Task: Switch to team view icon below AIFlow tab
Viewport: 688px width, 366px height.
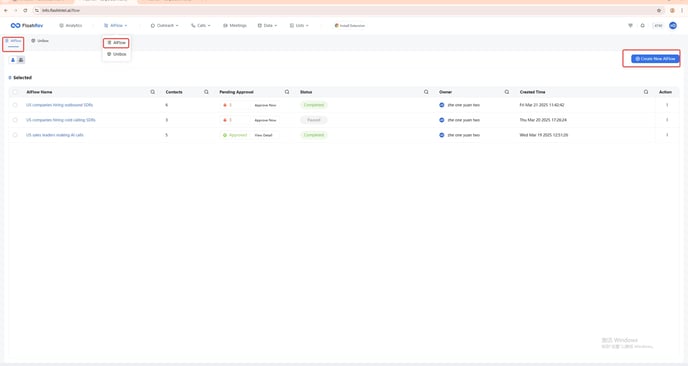Action: (x=21, y=60)
